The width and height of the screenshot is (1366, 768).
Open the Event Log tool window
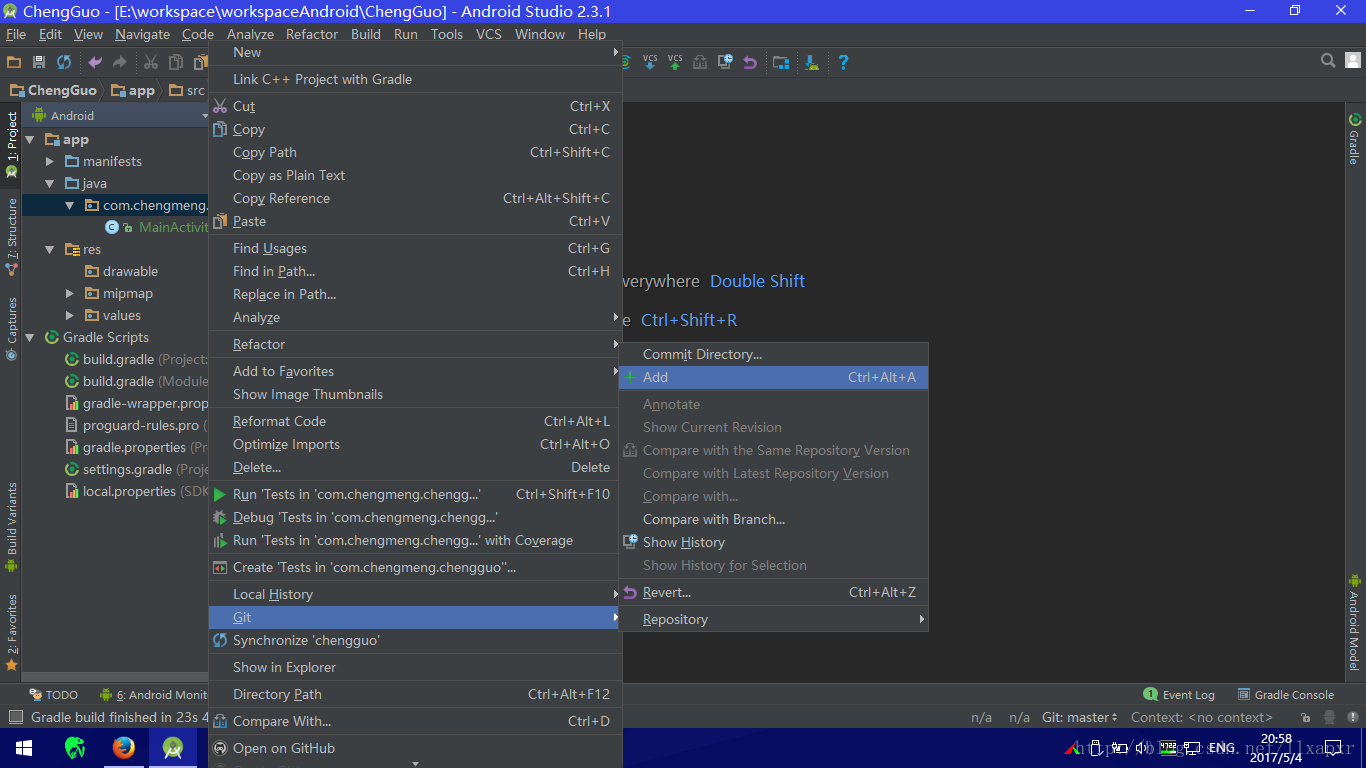point(1179,695)
